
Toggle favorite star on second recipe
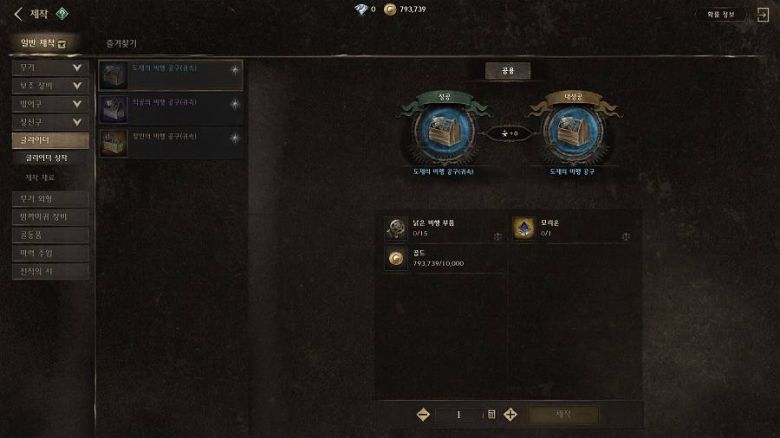point(235,104)
